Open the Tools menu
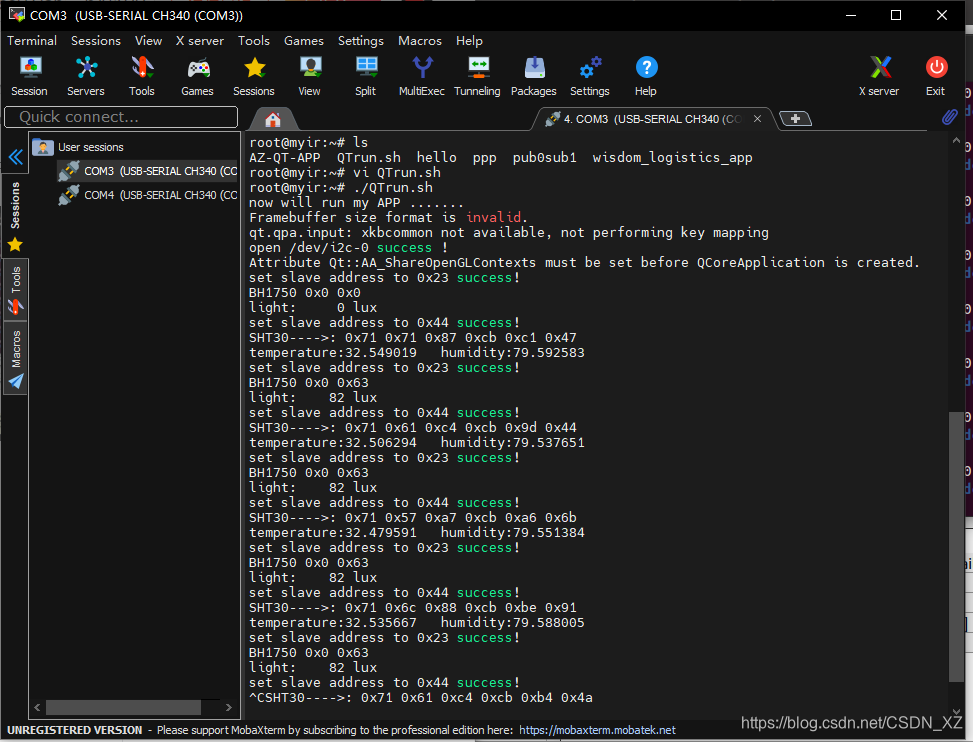The height and width of the screenshot is (742, 973). pyautogui.click(x=254, y=41)
